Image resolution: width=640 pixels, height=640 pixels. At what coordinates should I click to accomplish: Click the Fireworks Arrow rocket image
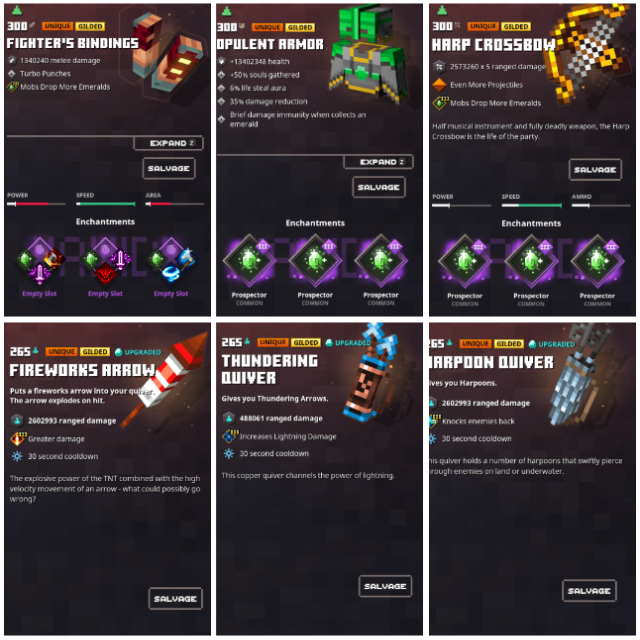point(165,379)
